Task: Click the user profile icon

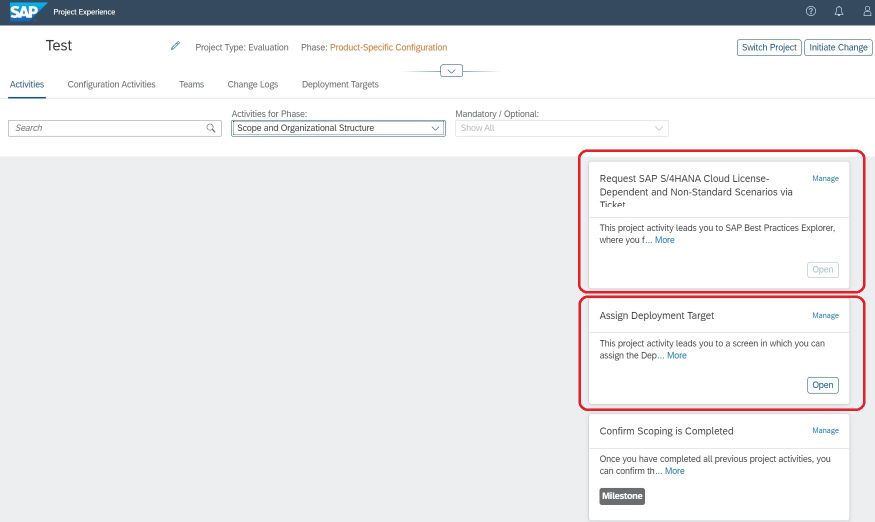Action: 868,11
